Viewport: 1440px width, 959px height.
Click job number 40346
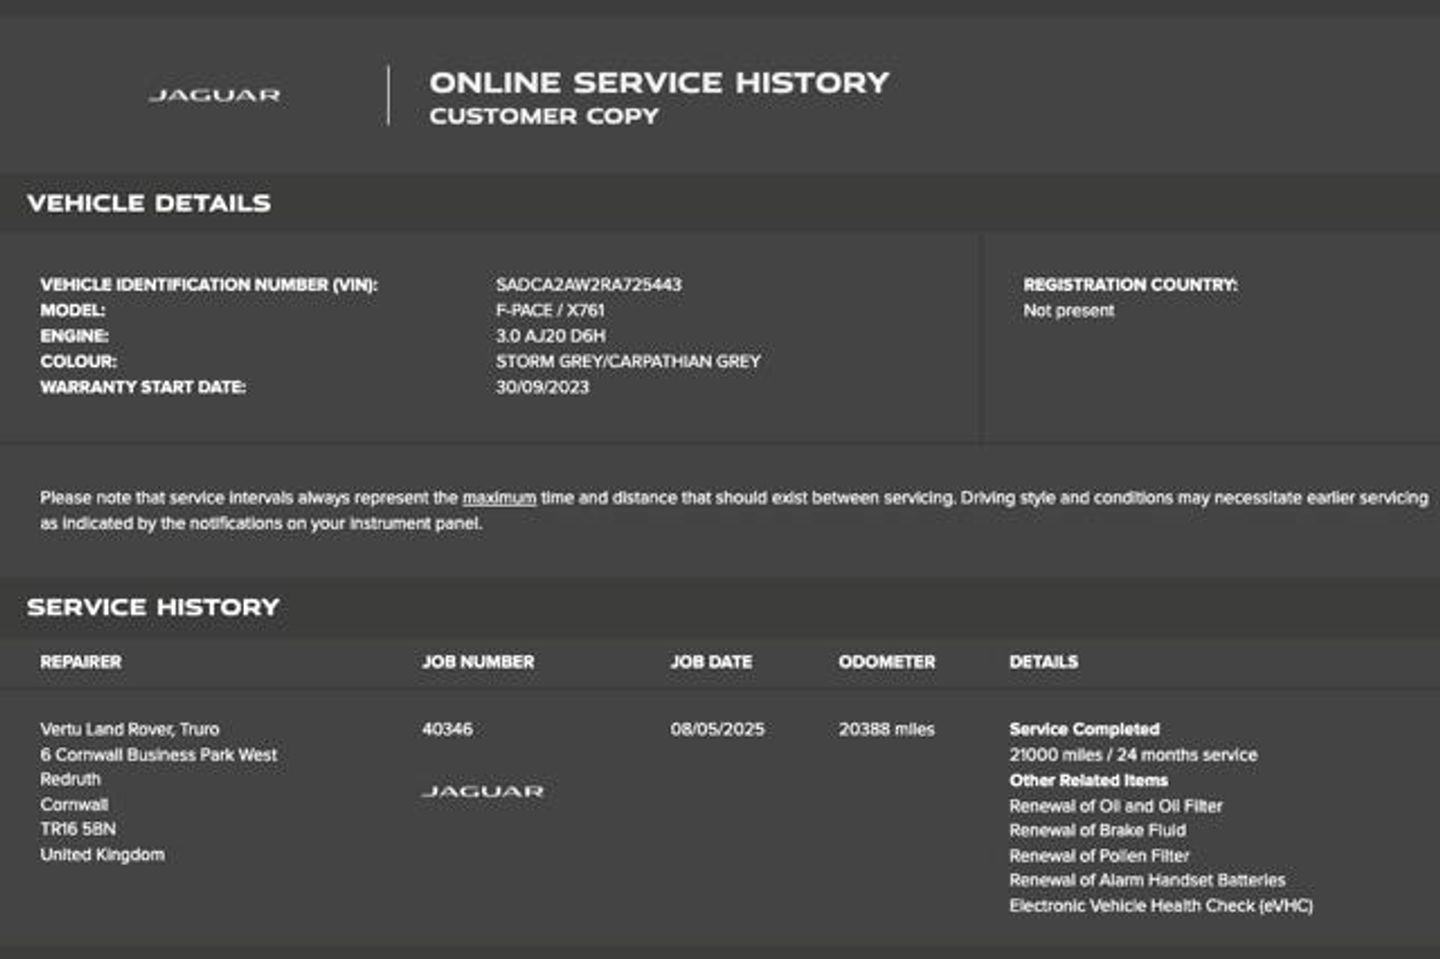[447, 729]
